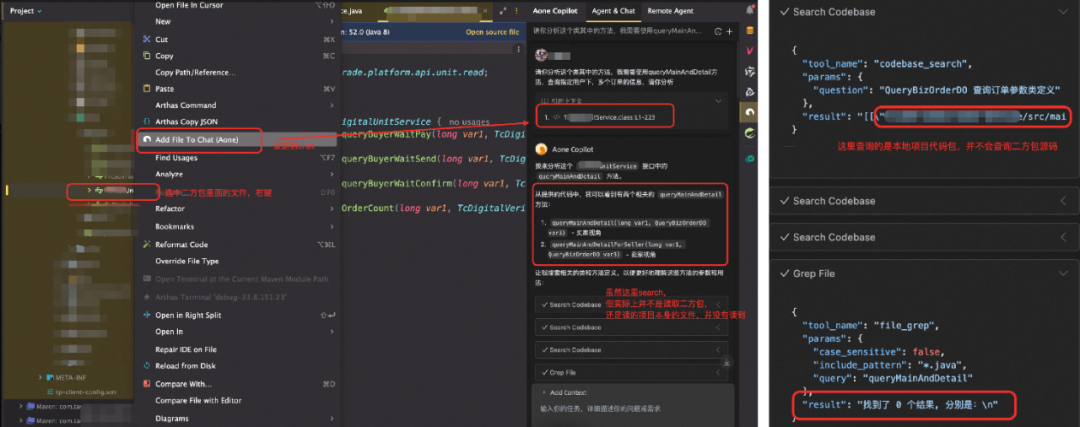Click the Compare With icon

coord(146,383)
